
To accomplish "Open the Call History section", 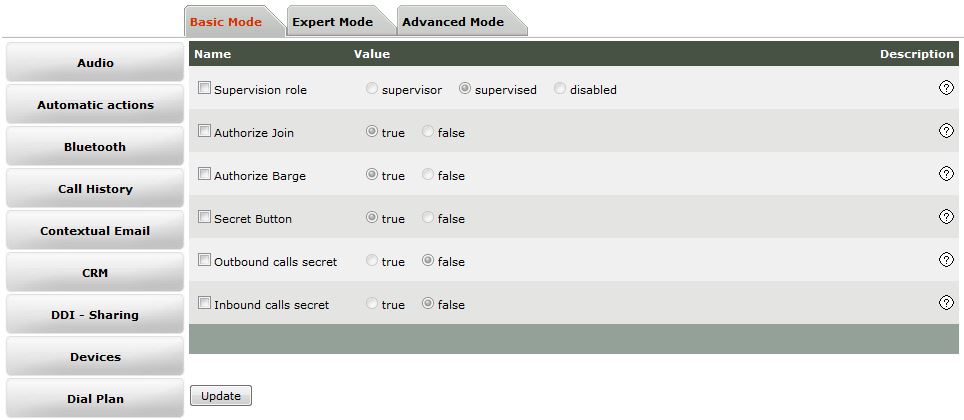I will click(x=95, y=188).
